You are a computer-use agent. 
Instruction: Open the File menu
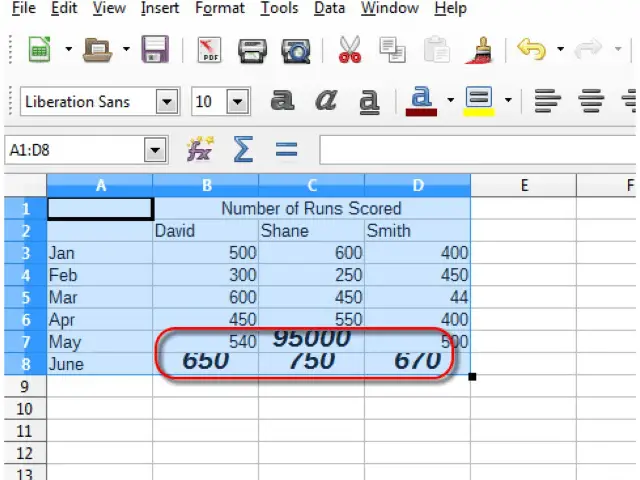click(x=24, y=8)
